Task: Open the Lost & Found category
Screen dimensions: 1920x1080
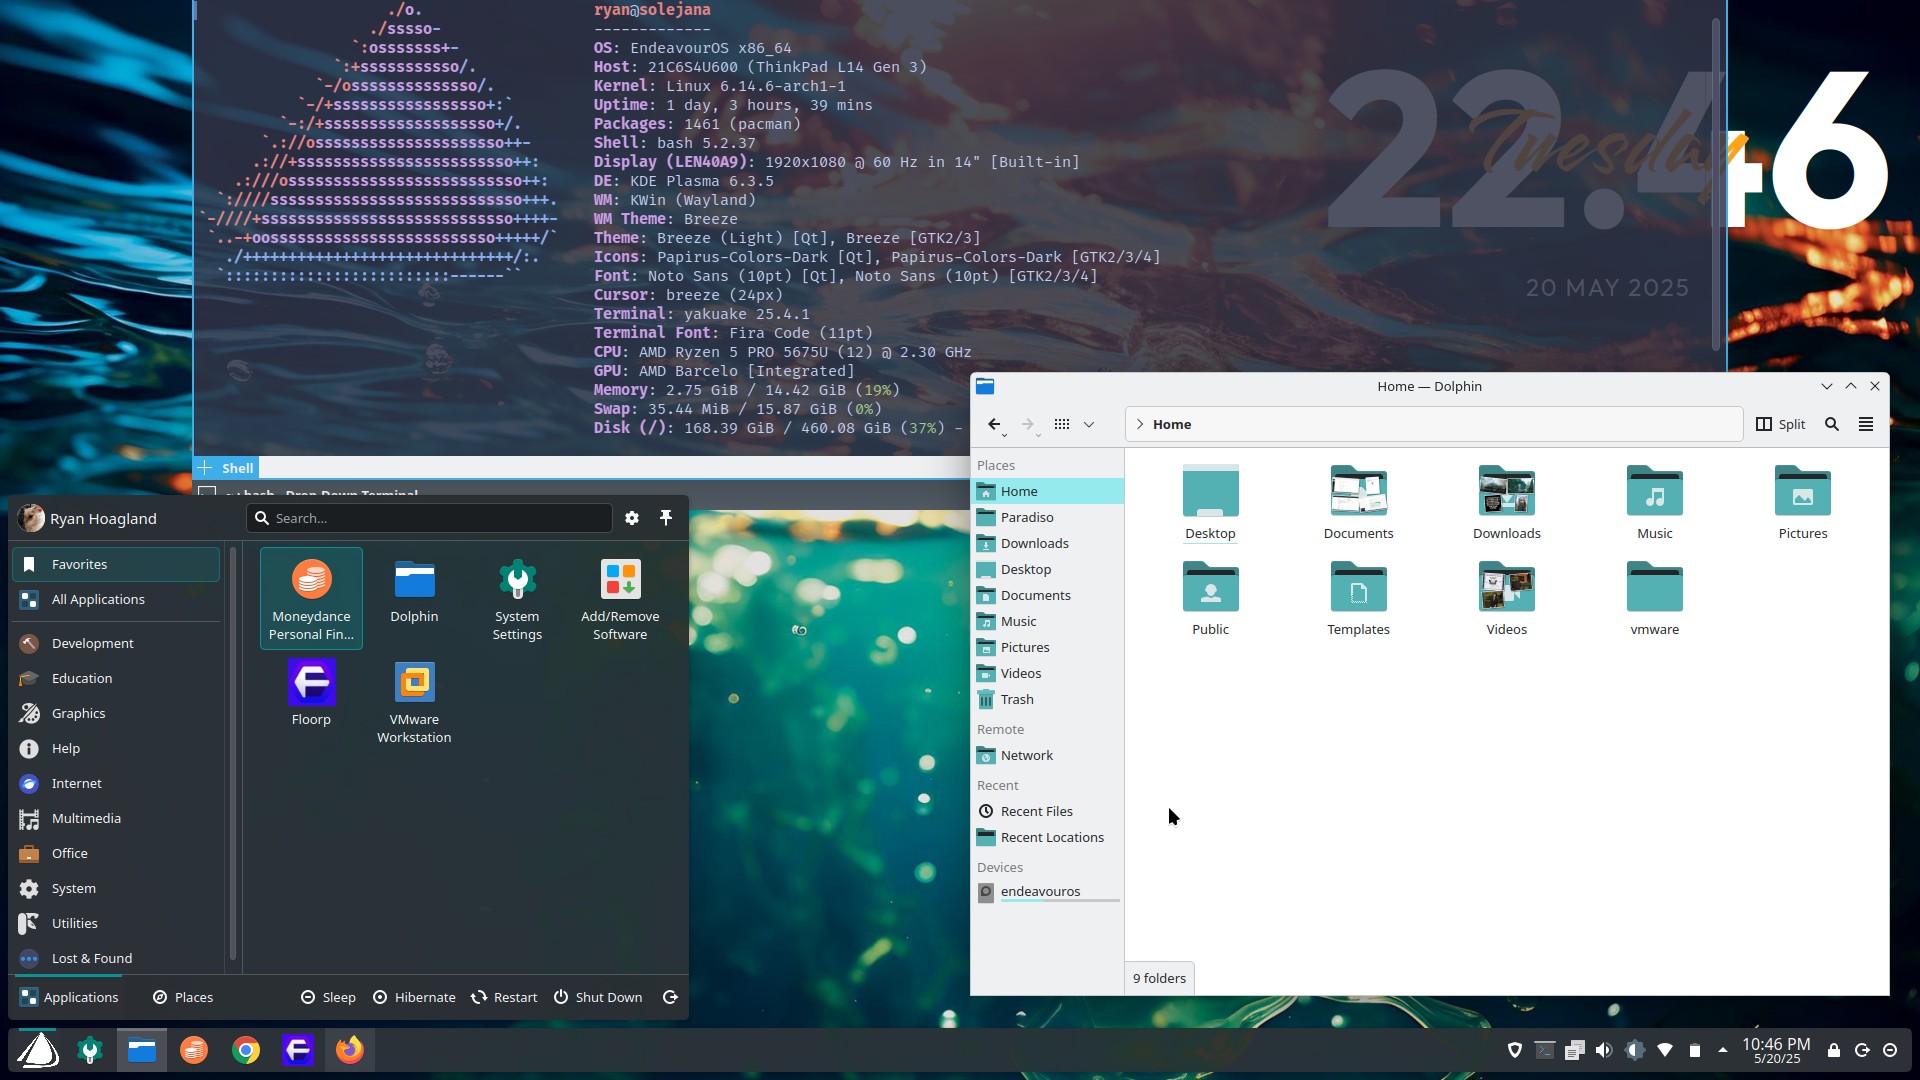Action: pos(116,958)
